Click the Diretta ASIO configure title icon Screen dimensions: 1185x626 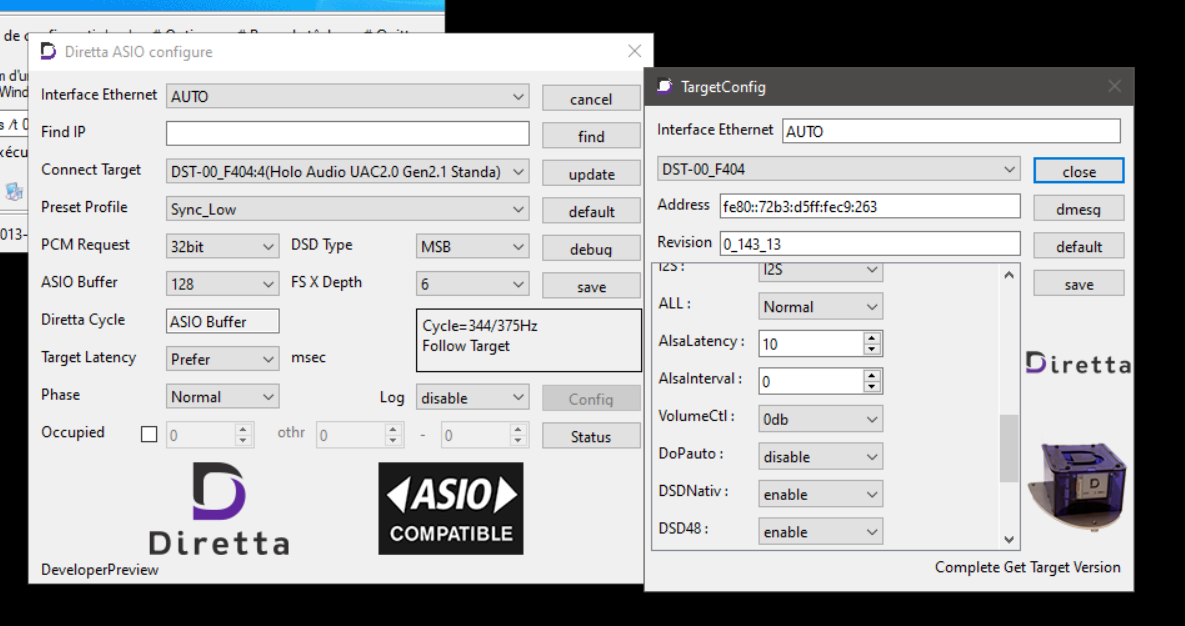[48, 51]
